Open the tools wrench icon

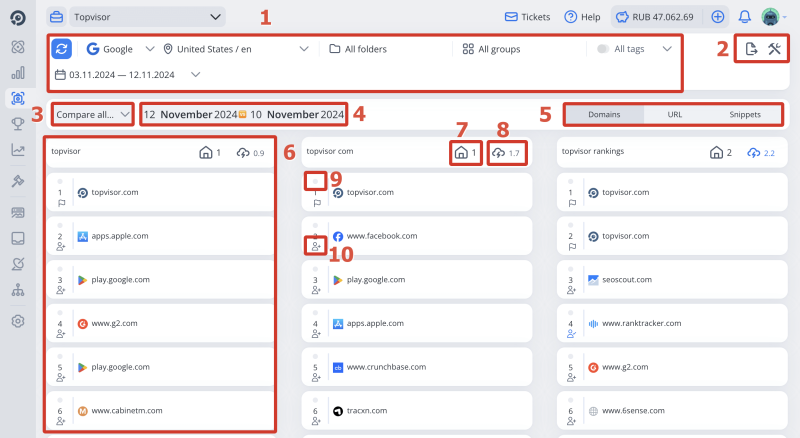pos(774,49)
